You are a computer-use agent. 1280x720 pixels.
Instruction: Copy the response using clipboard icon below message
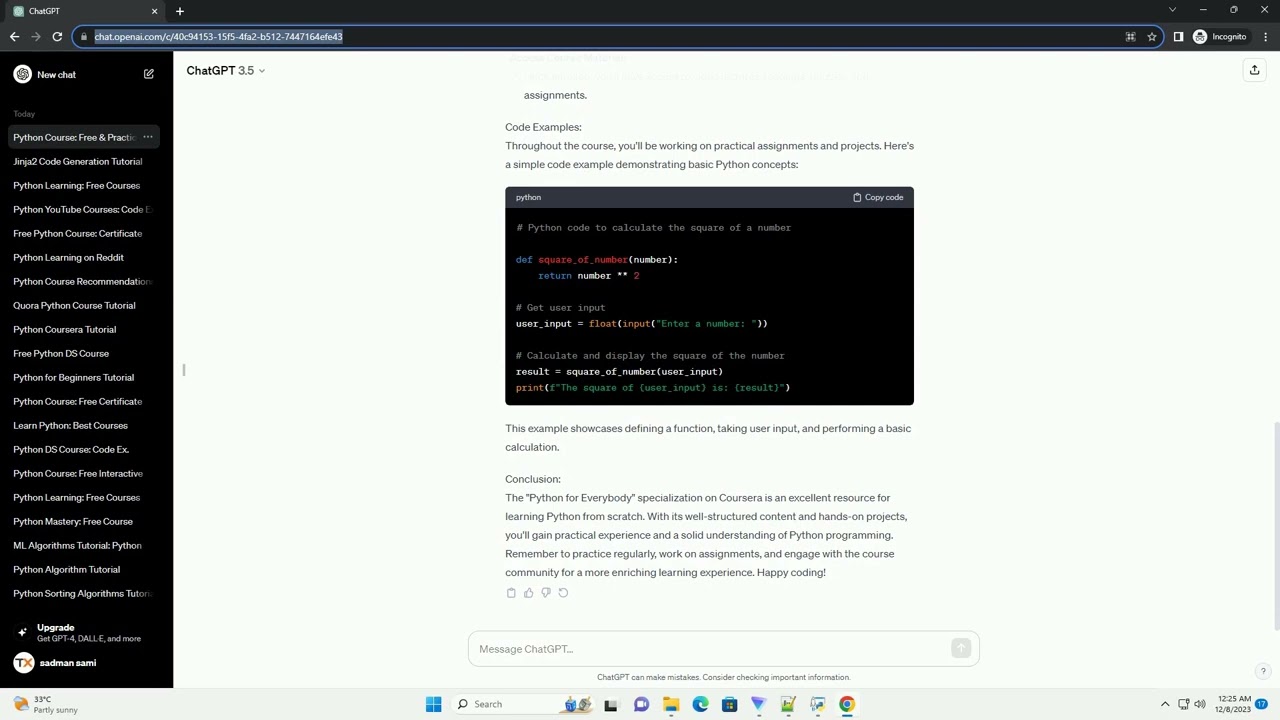coord(511,593)
